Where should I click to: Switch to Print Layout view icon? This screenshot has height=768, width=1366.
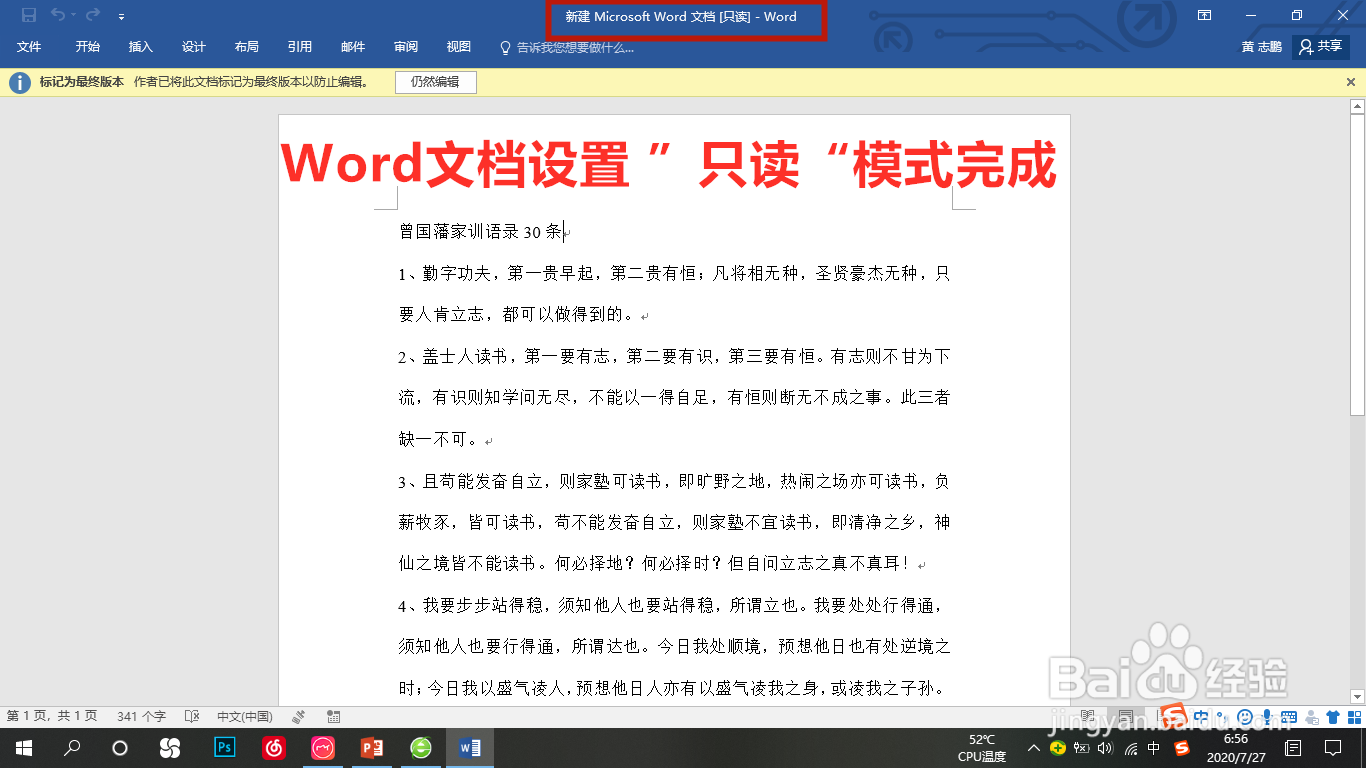pos(1126,716)
